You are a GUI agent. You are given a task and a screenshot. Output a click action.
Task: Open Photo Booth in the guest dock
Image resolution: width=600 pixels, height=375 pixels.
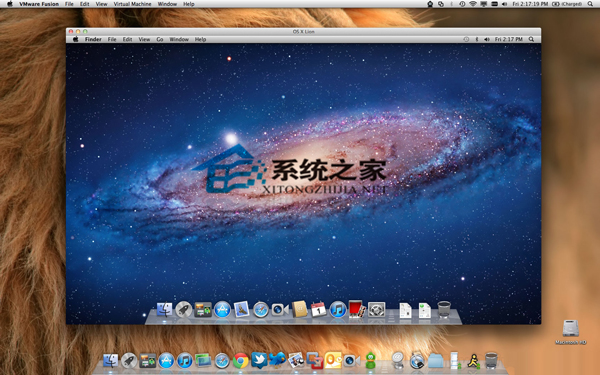tap(357, 309)
